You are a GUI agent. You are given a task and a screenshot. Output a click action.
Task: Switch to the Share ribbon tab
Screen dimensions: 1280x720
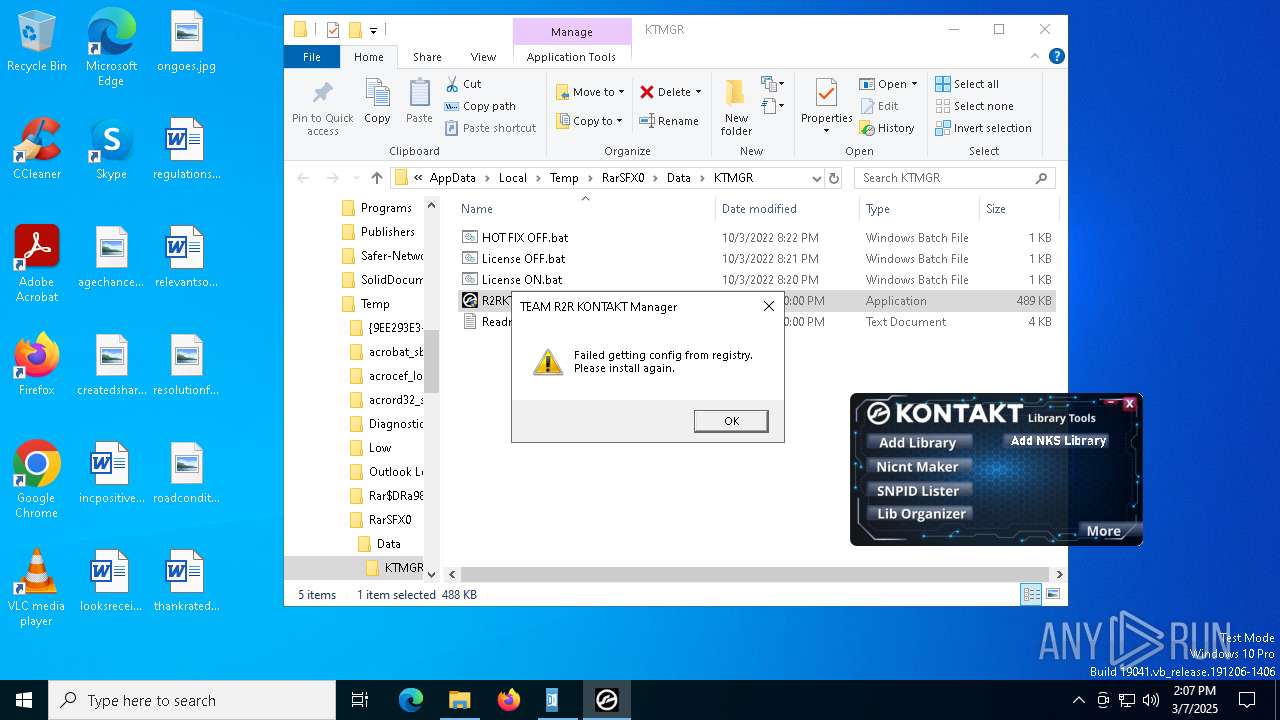click(427, 57)
